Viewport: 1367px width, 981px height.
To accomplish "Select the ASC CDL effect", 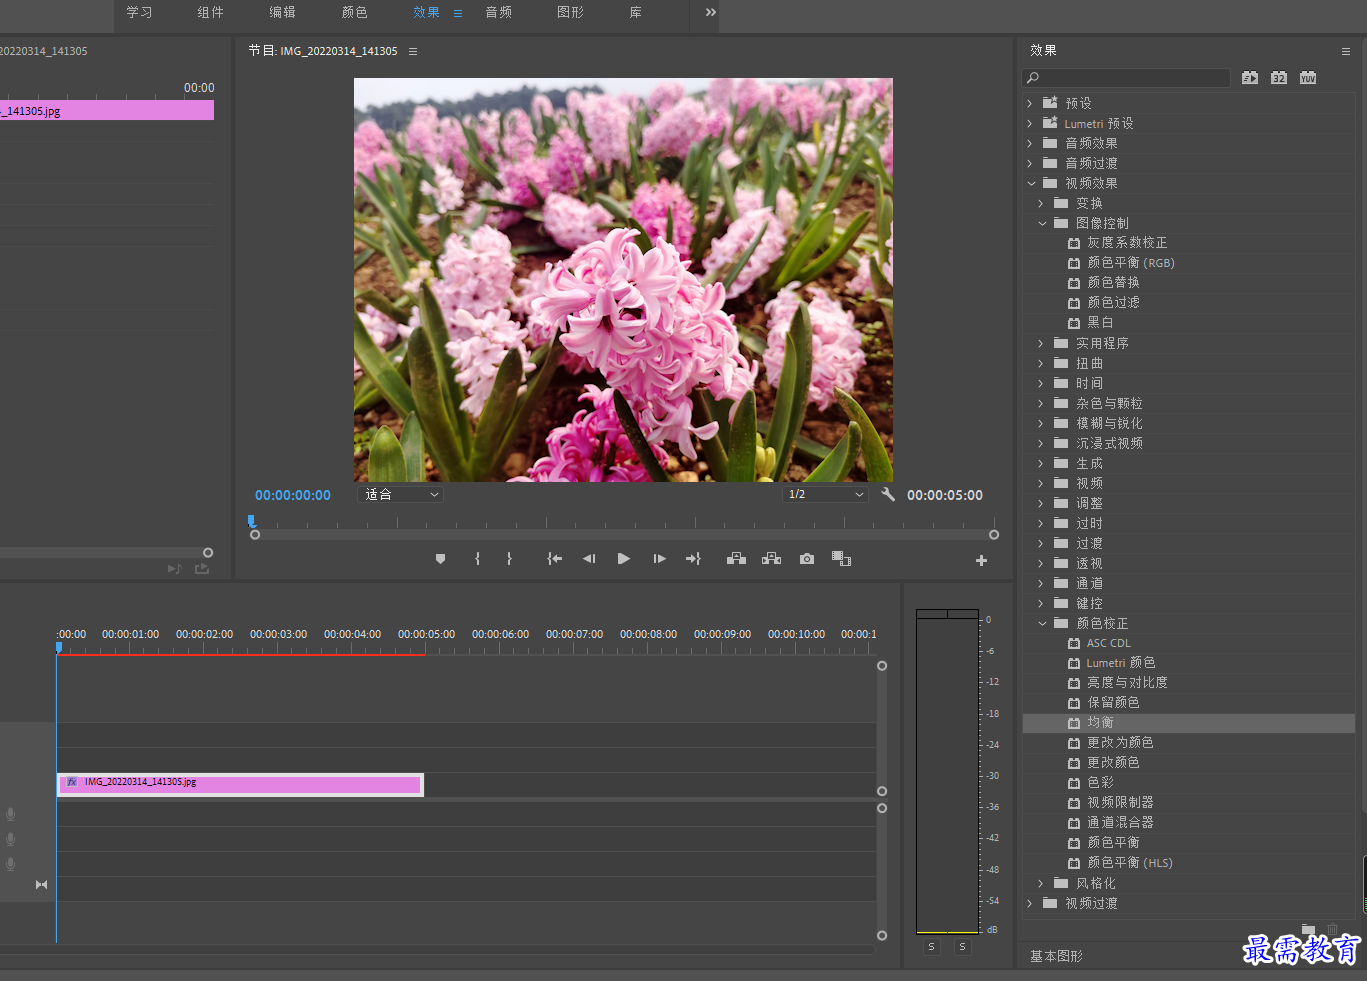I will point(1109,643).
